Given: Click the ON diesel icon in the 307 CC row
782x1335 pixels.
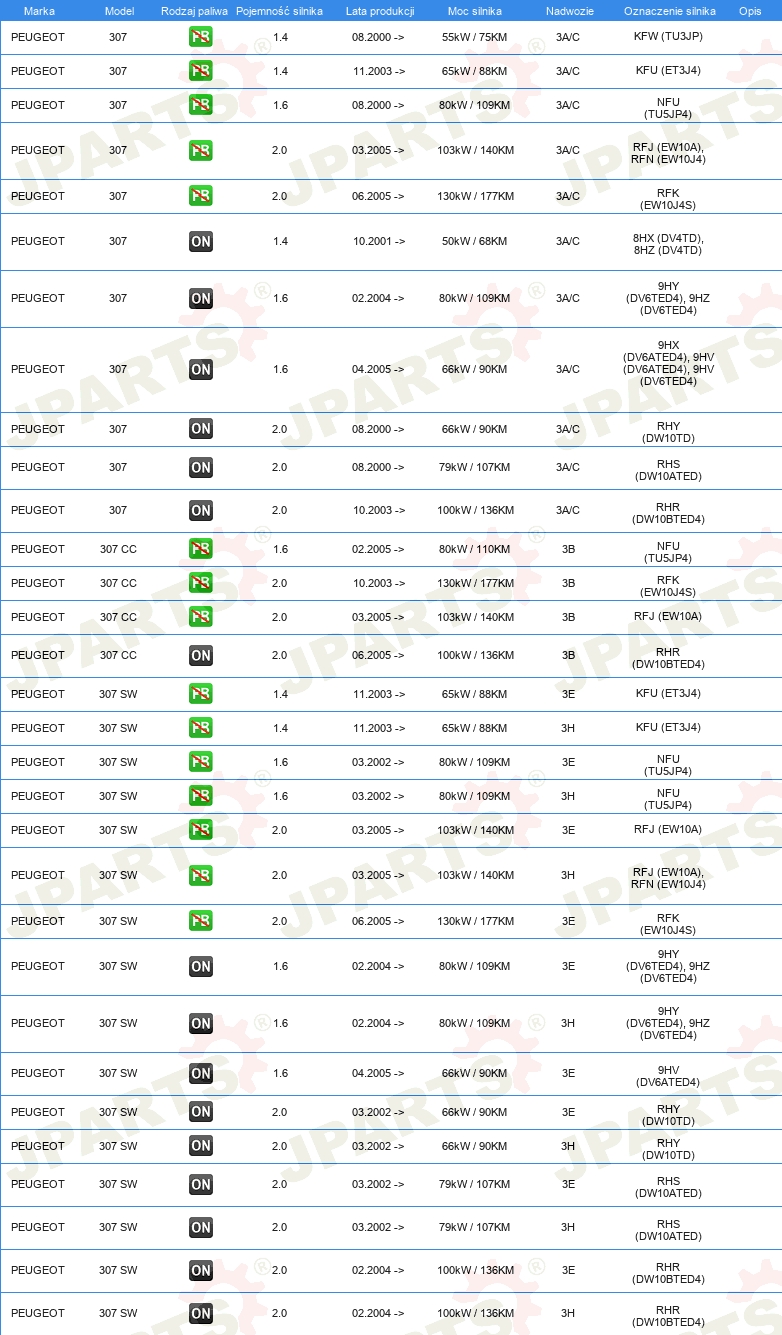Looking at the screenshot, I should (201, 655).
